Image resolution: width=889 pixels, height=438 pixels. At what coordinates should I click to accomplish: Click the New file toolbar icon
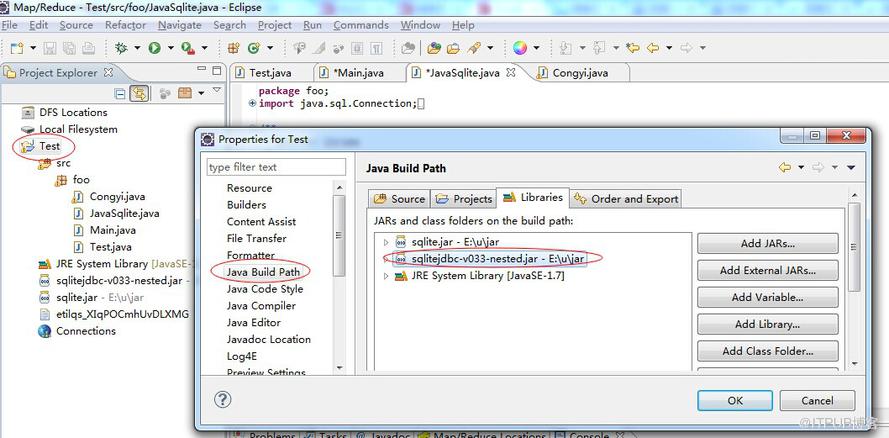click(x=17, y=48)
